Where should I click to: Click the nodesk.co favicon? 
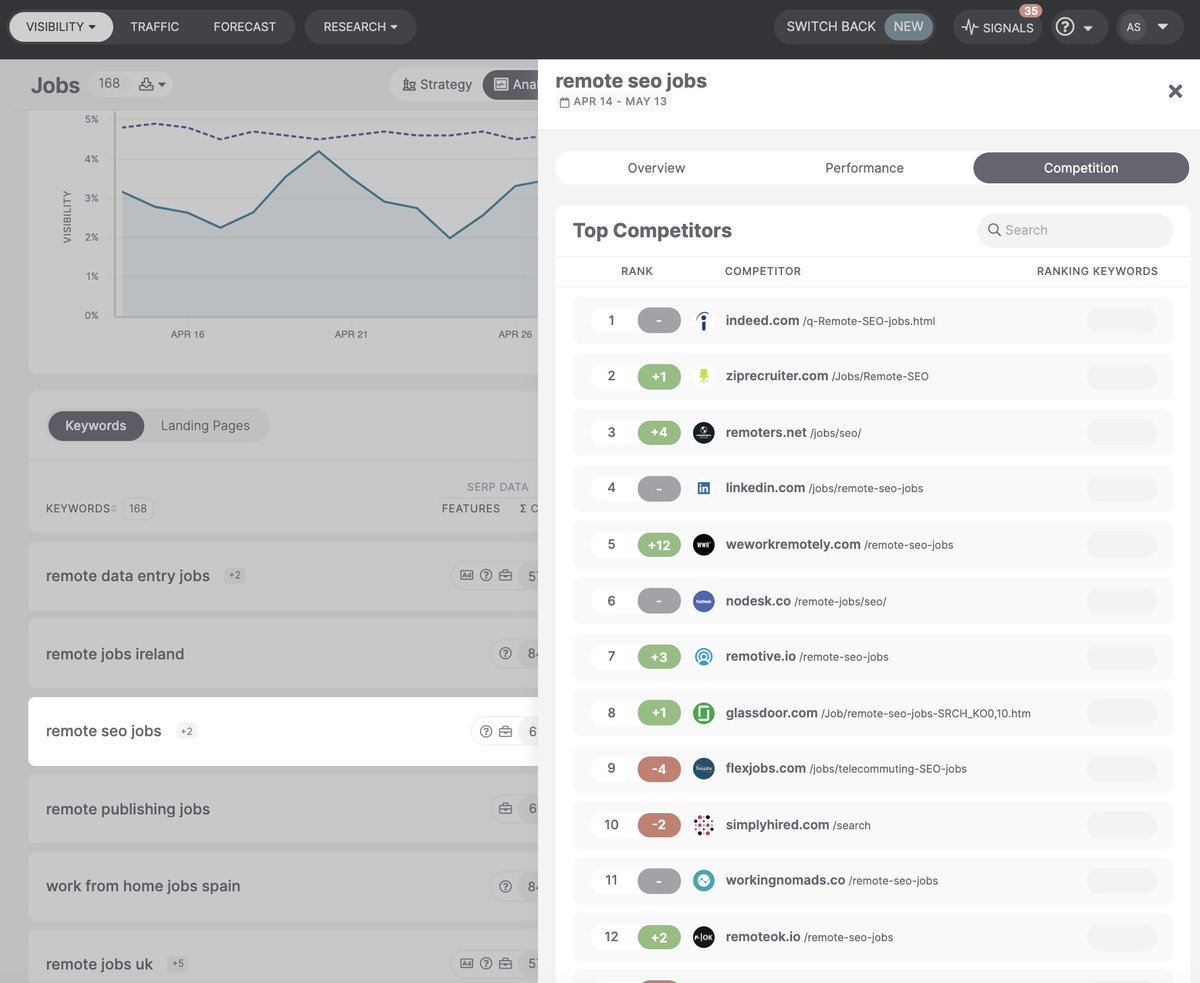click(x=704, y=601)
